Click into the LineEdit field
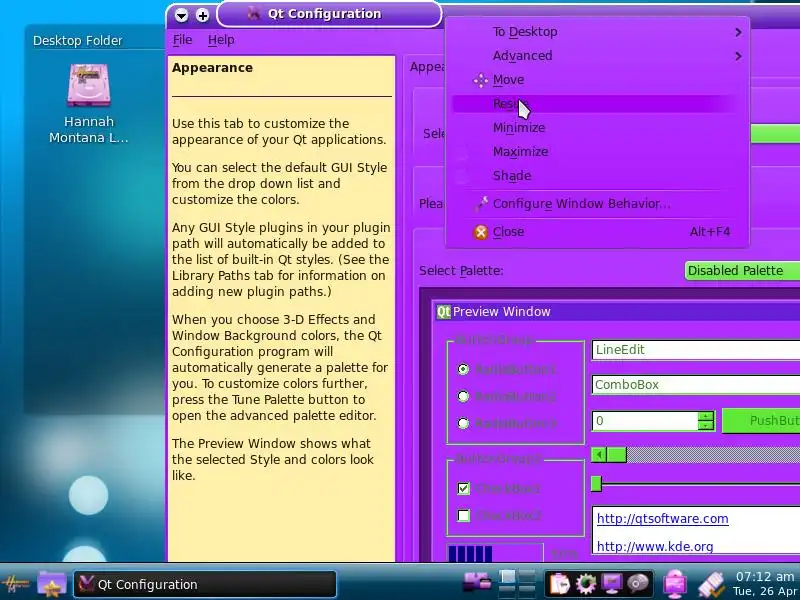This screenshot has width=800, height=600. tap(695, 350)
